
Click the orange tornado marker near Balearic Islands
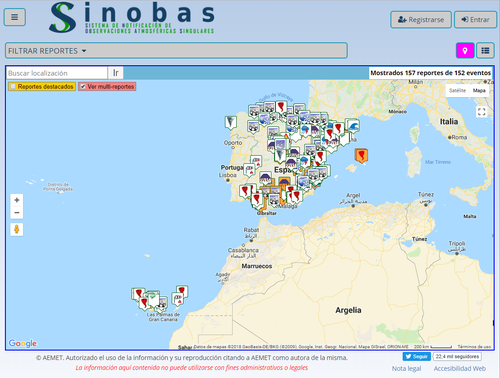click(x=361, y=156)
